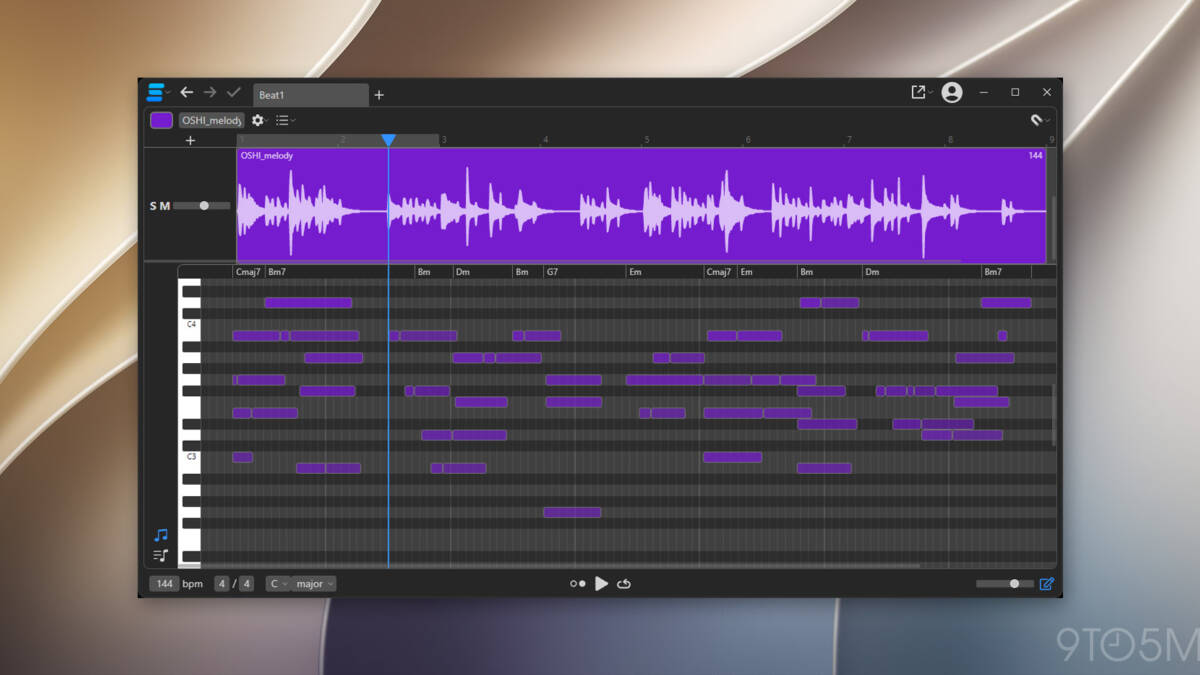Open the key C dropdown
1200x675 pixels.
click(278, 583)
